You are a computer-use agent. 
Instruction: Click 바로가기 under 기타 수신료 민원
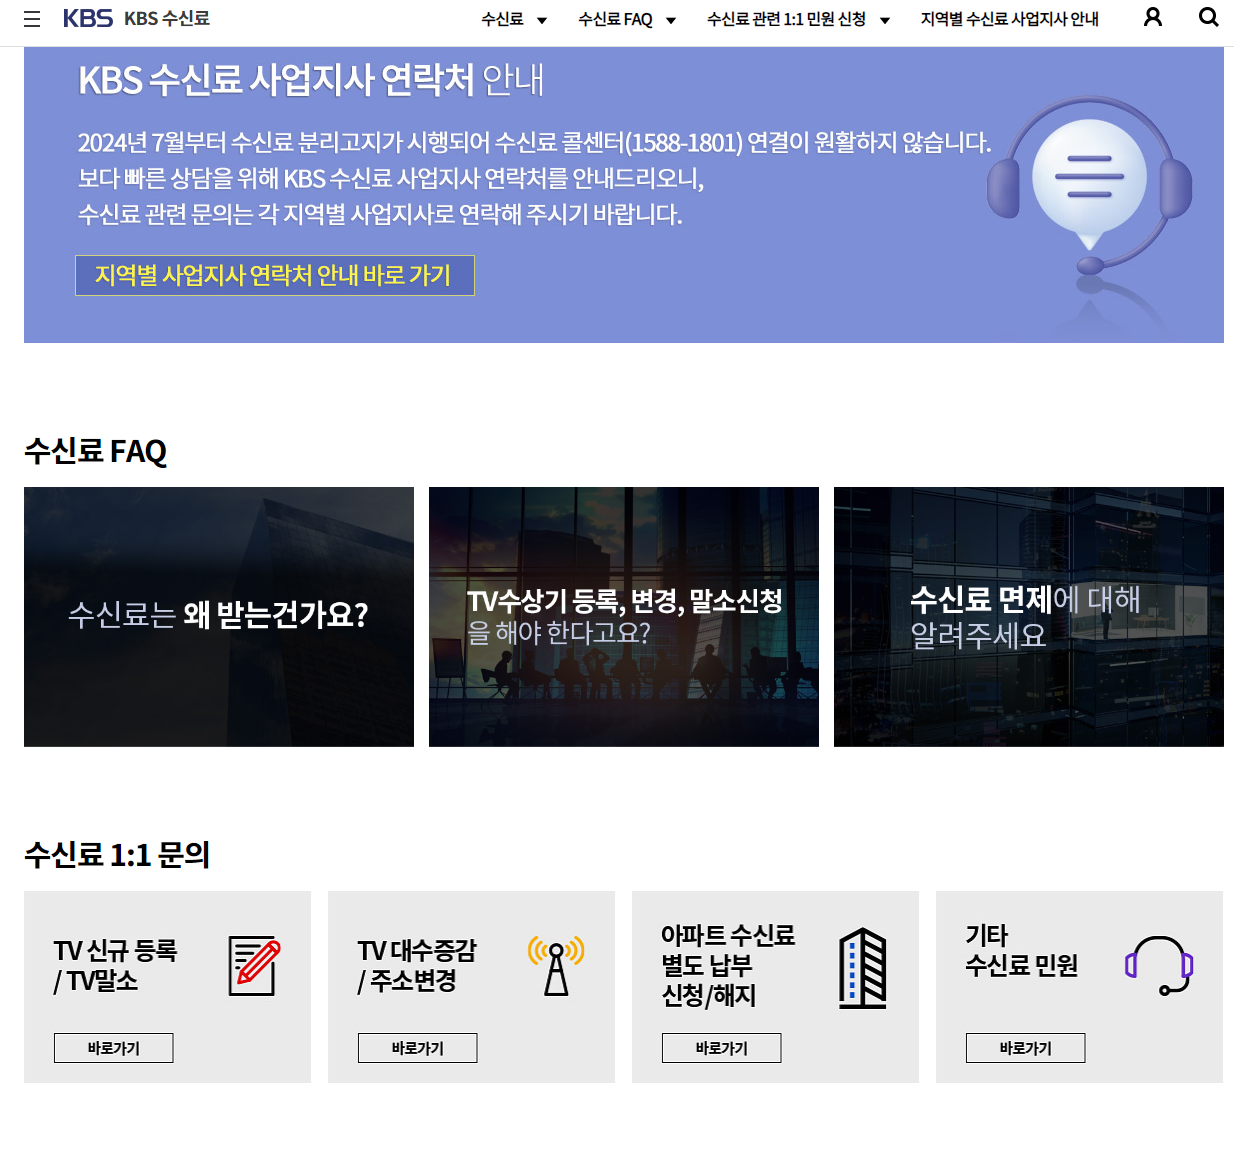point(1026,1048)
